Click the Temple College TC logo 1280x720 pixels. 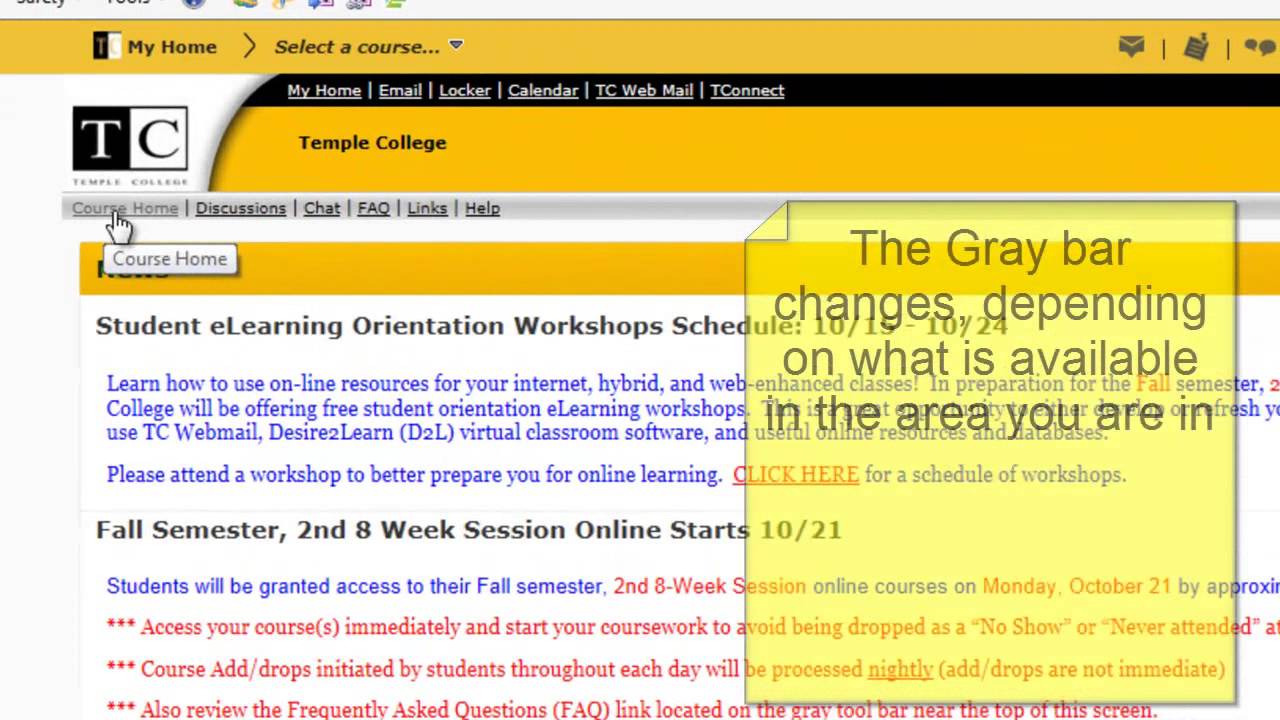pos(130,145)
